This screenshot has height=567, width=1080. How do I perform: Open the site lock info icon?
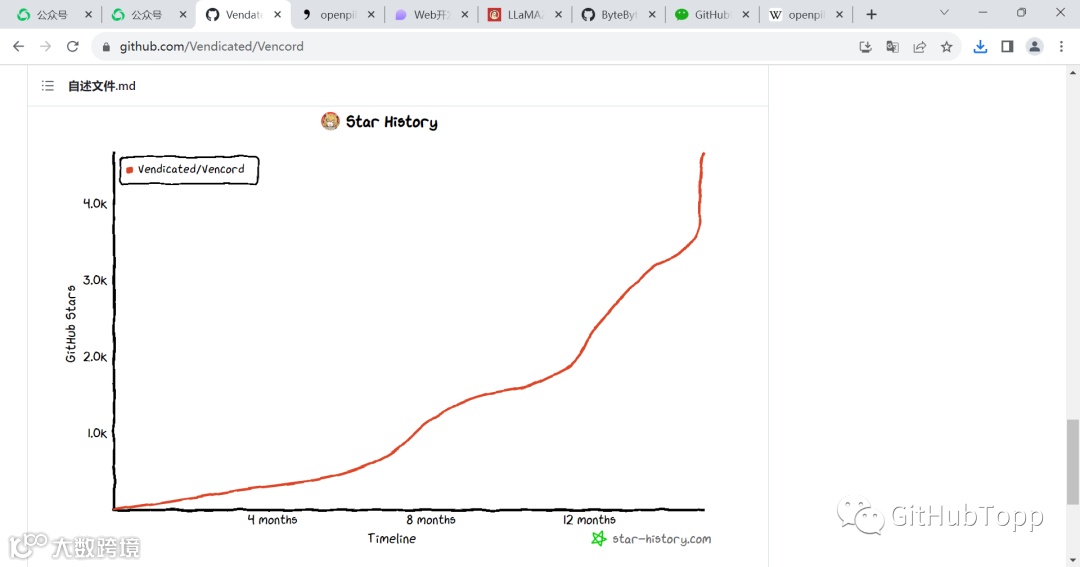pos(106,47)
